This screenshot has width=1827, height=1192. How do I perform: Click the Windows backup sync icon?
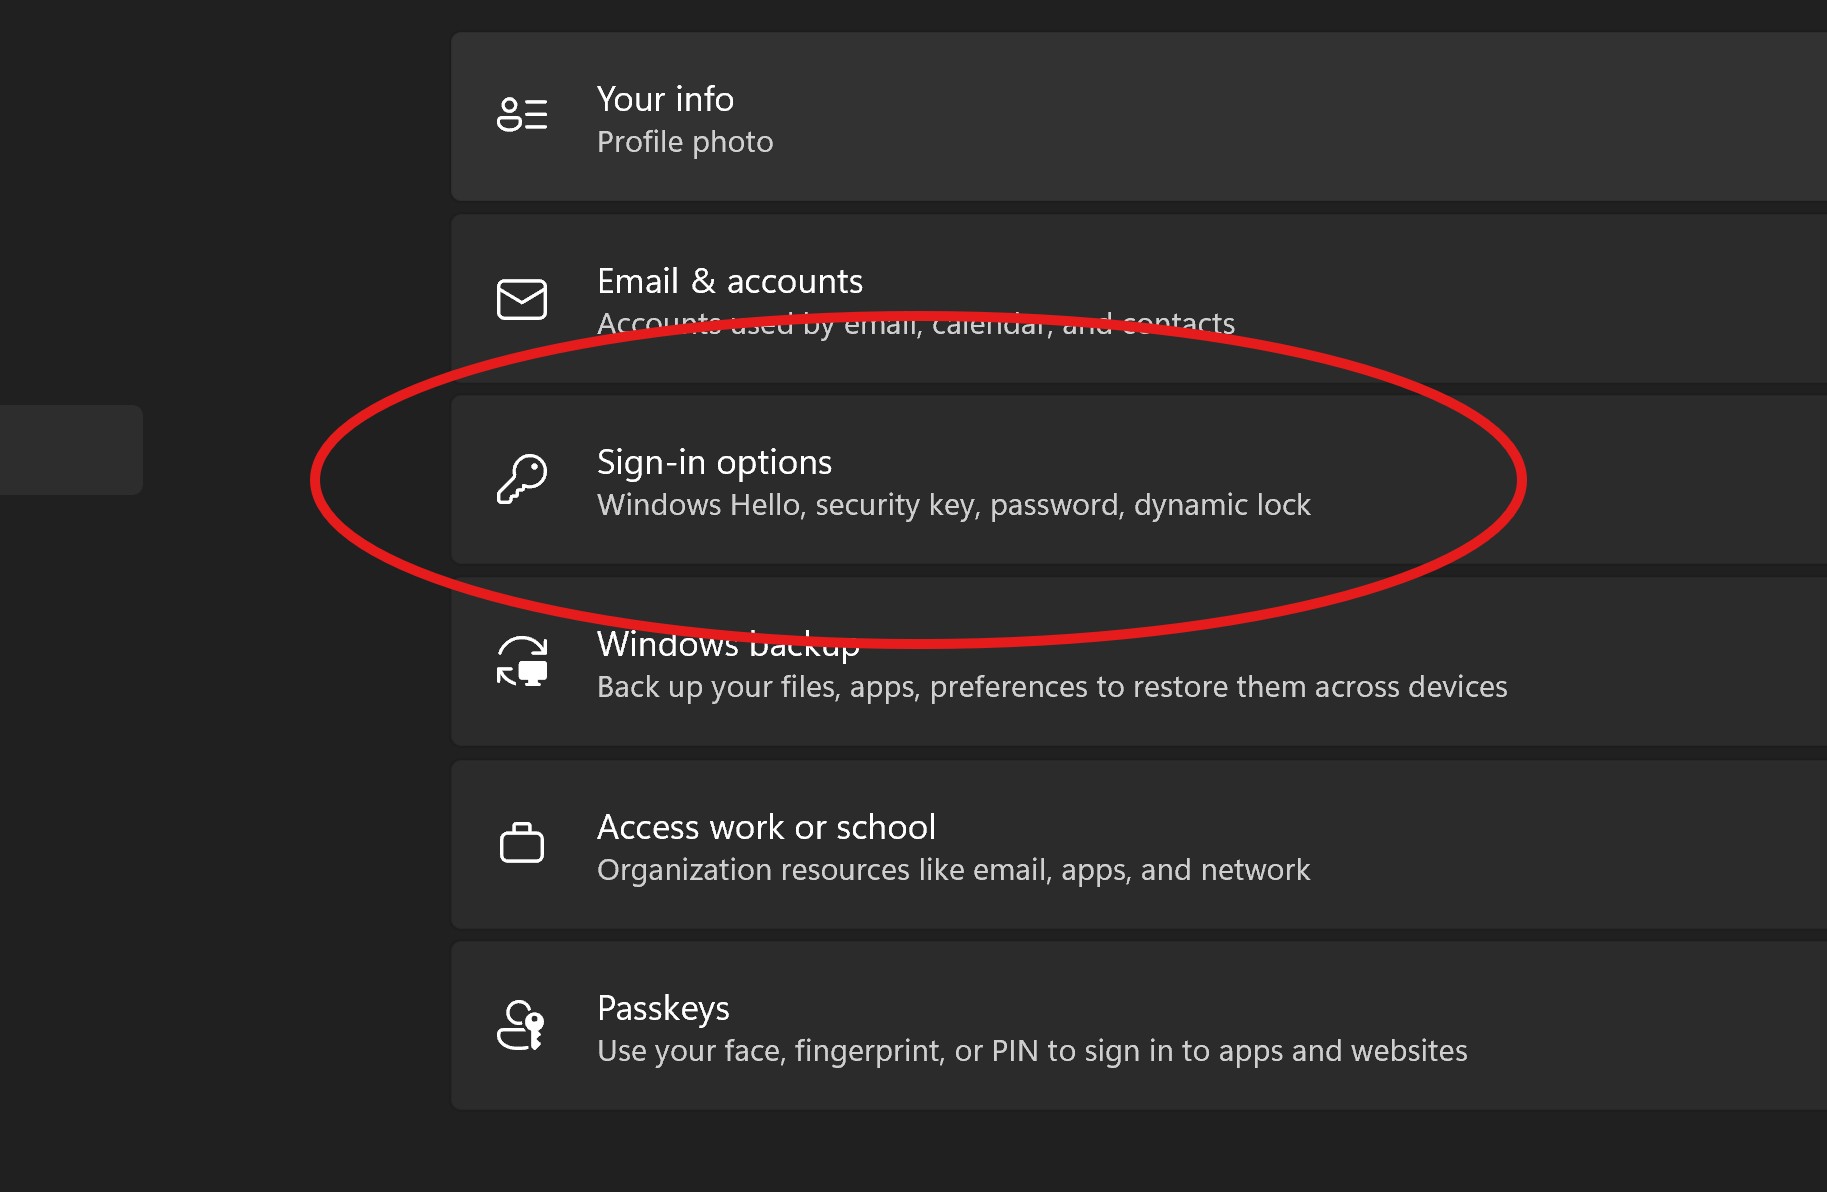point(522,662)
